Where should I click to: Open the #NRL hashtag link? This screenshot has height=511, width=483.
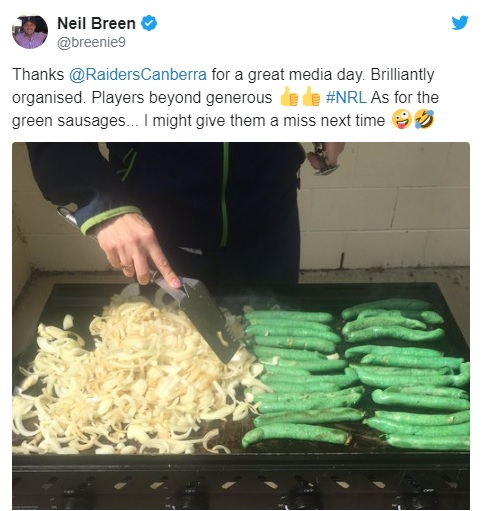coord(346,97)
